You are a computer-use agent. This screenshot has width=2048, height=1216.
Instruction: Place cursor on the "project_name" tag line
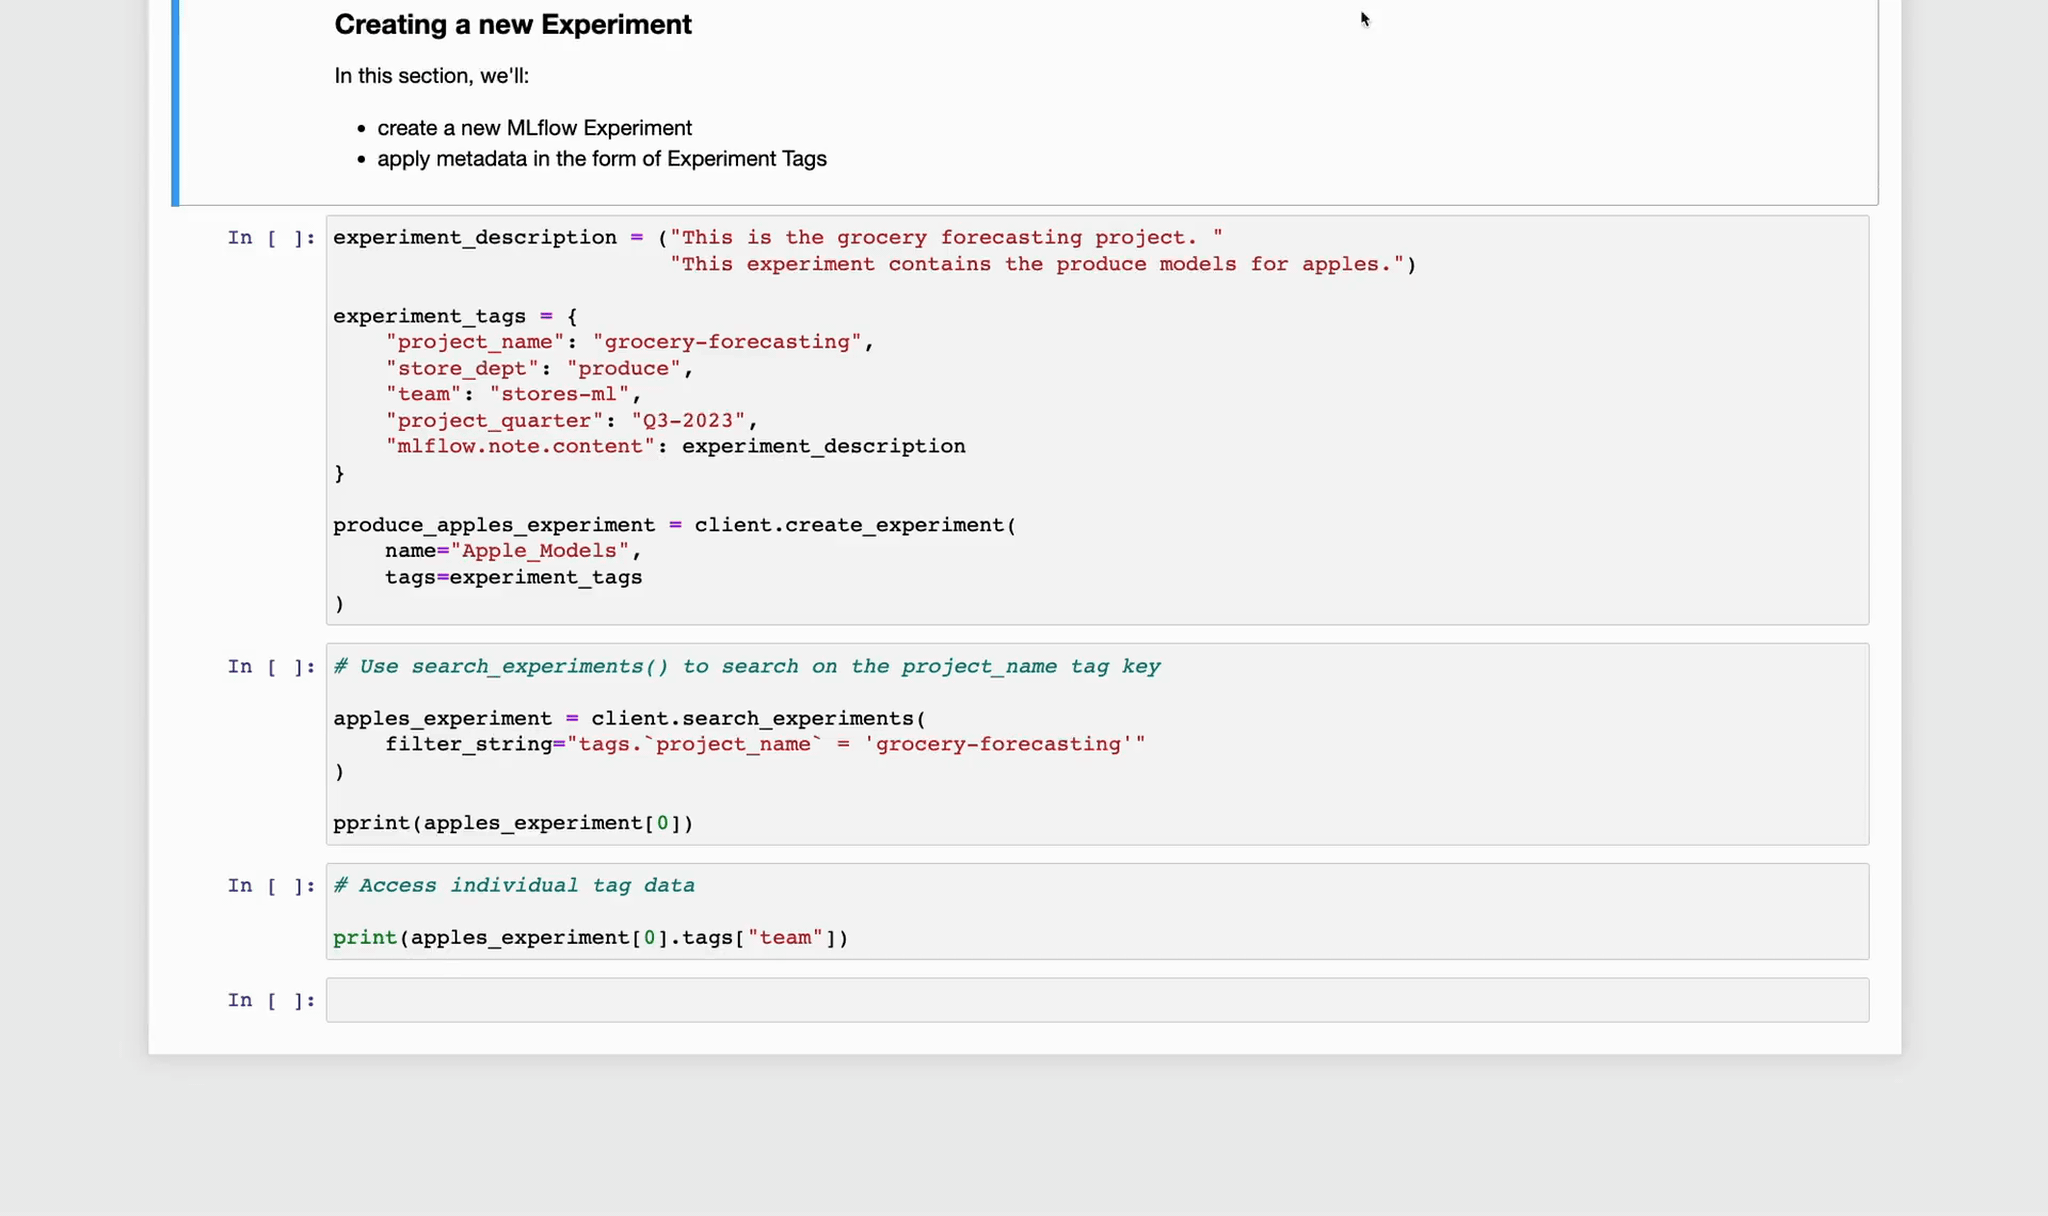tap(628, 342)
